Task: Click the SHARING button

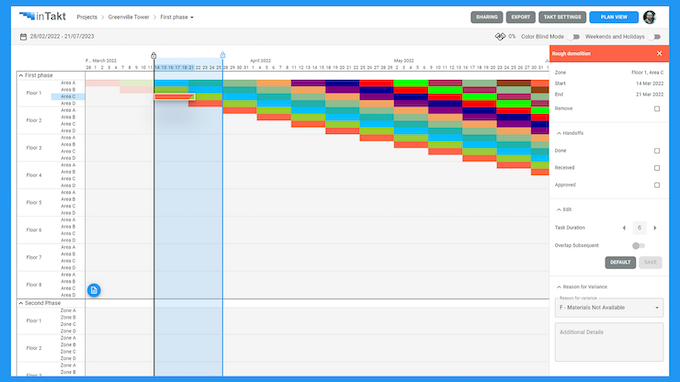Action: 487,17
